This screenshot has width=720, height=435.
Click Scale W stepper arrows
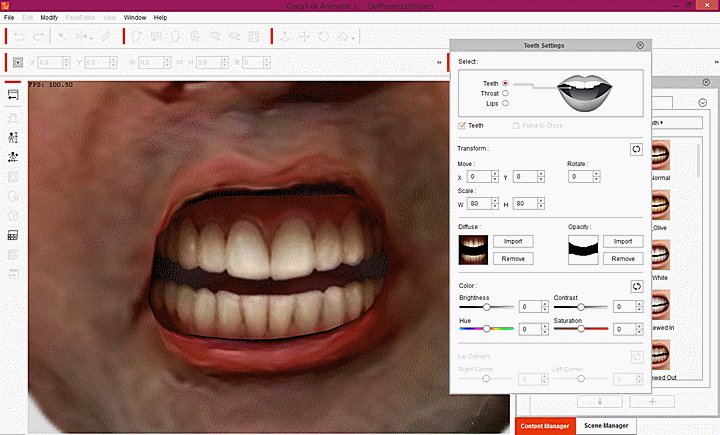click(495, 203)
